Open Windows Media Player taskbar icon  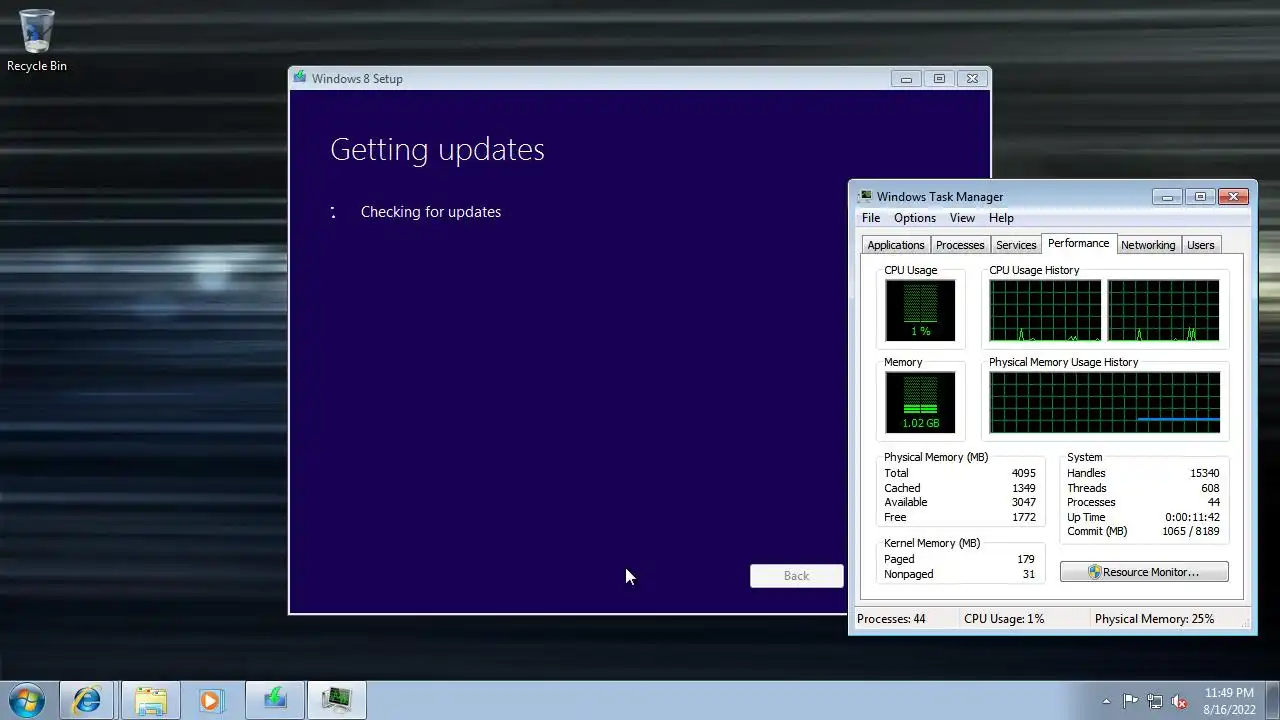click(210, 700)
